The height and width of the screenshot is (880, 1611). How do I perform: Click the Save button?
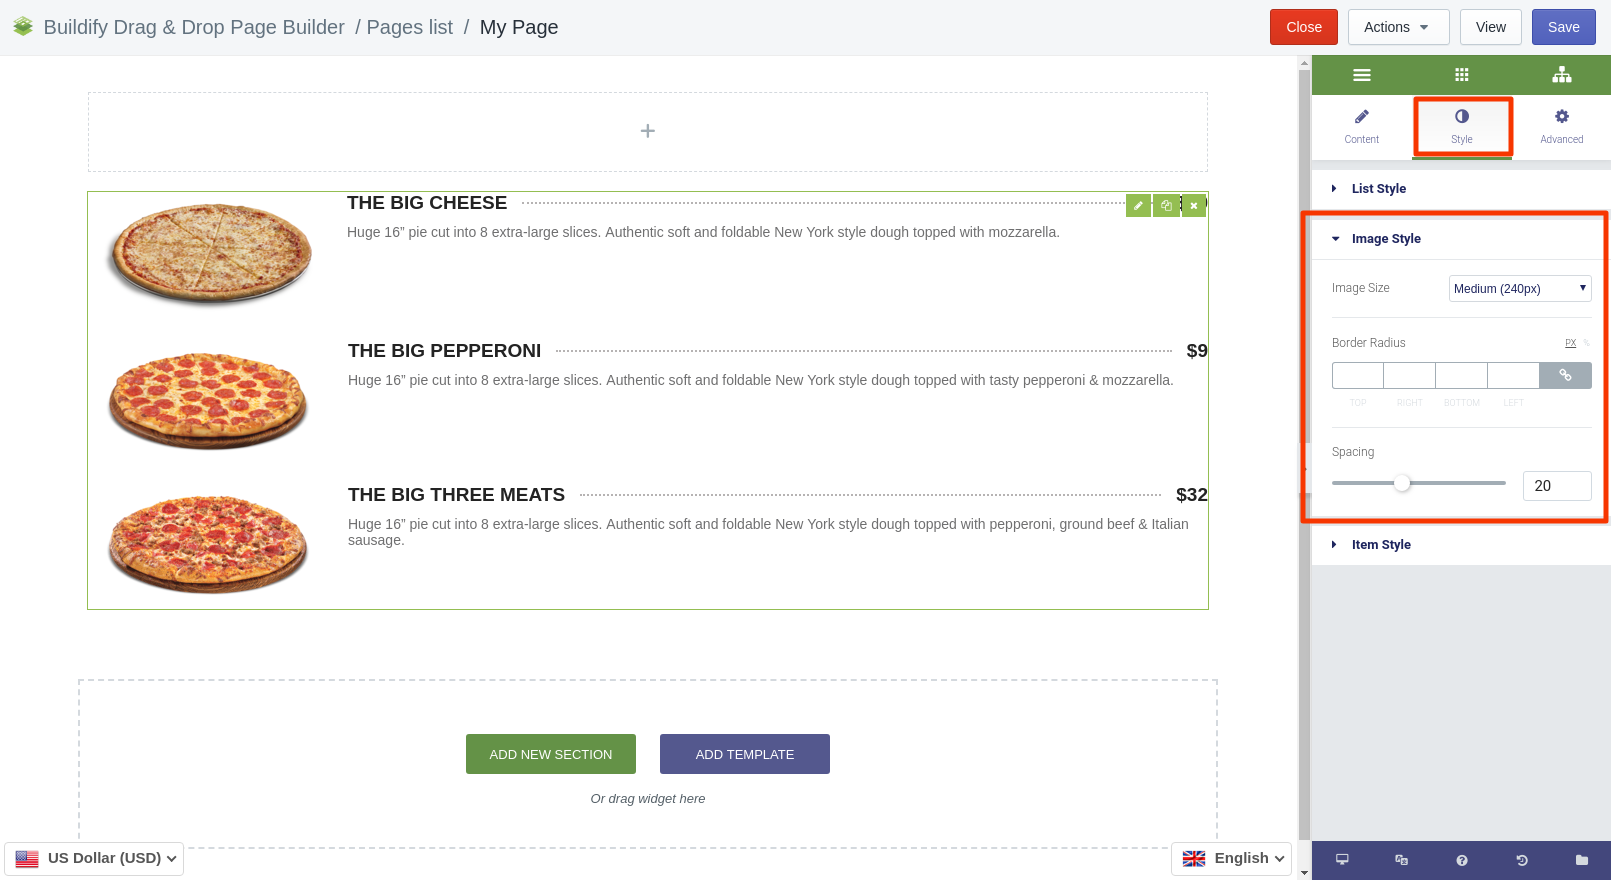point(1563,27)
